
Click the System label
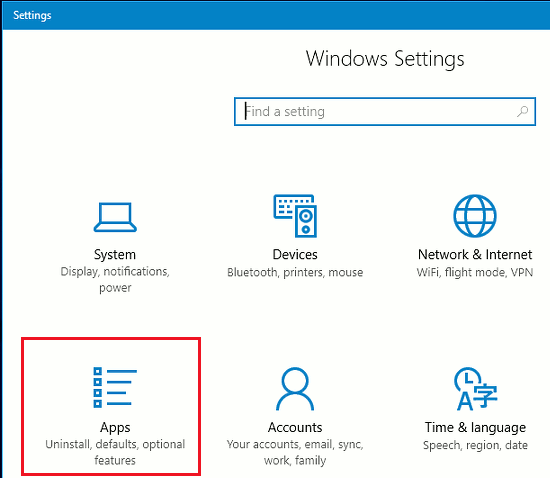tap(115, 255)
